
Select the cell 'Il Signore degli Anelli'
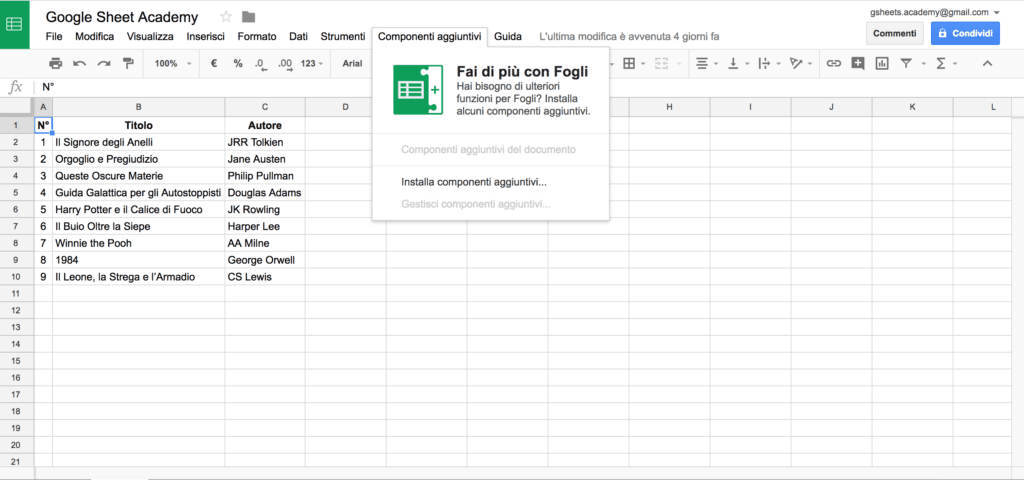click(138, 142)
